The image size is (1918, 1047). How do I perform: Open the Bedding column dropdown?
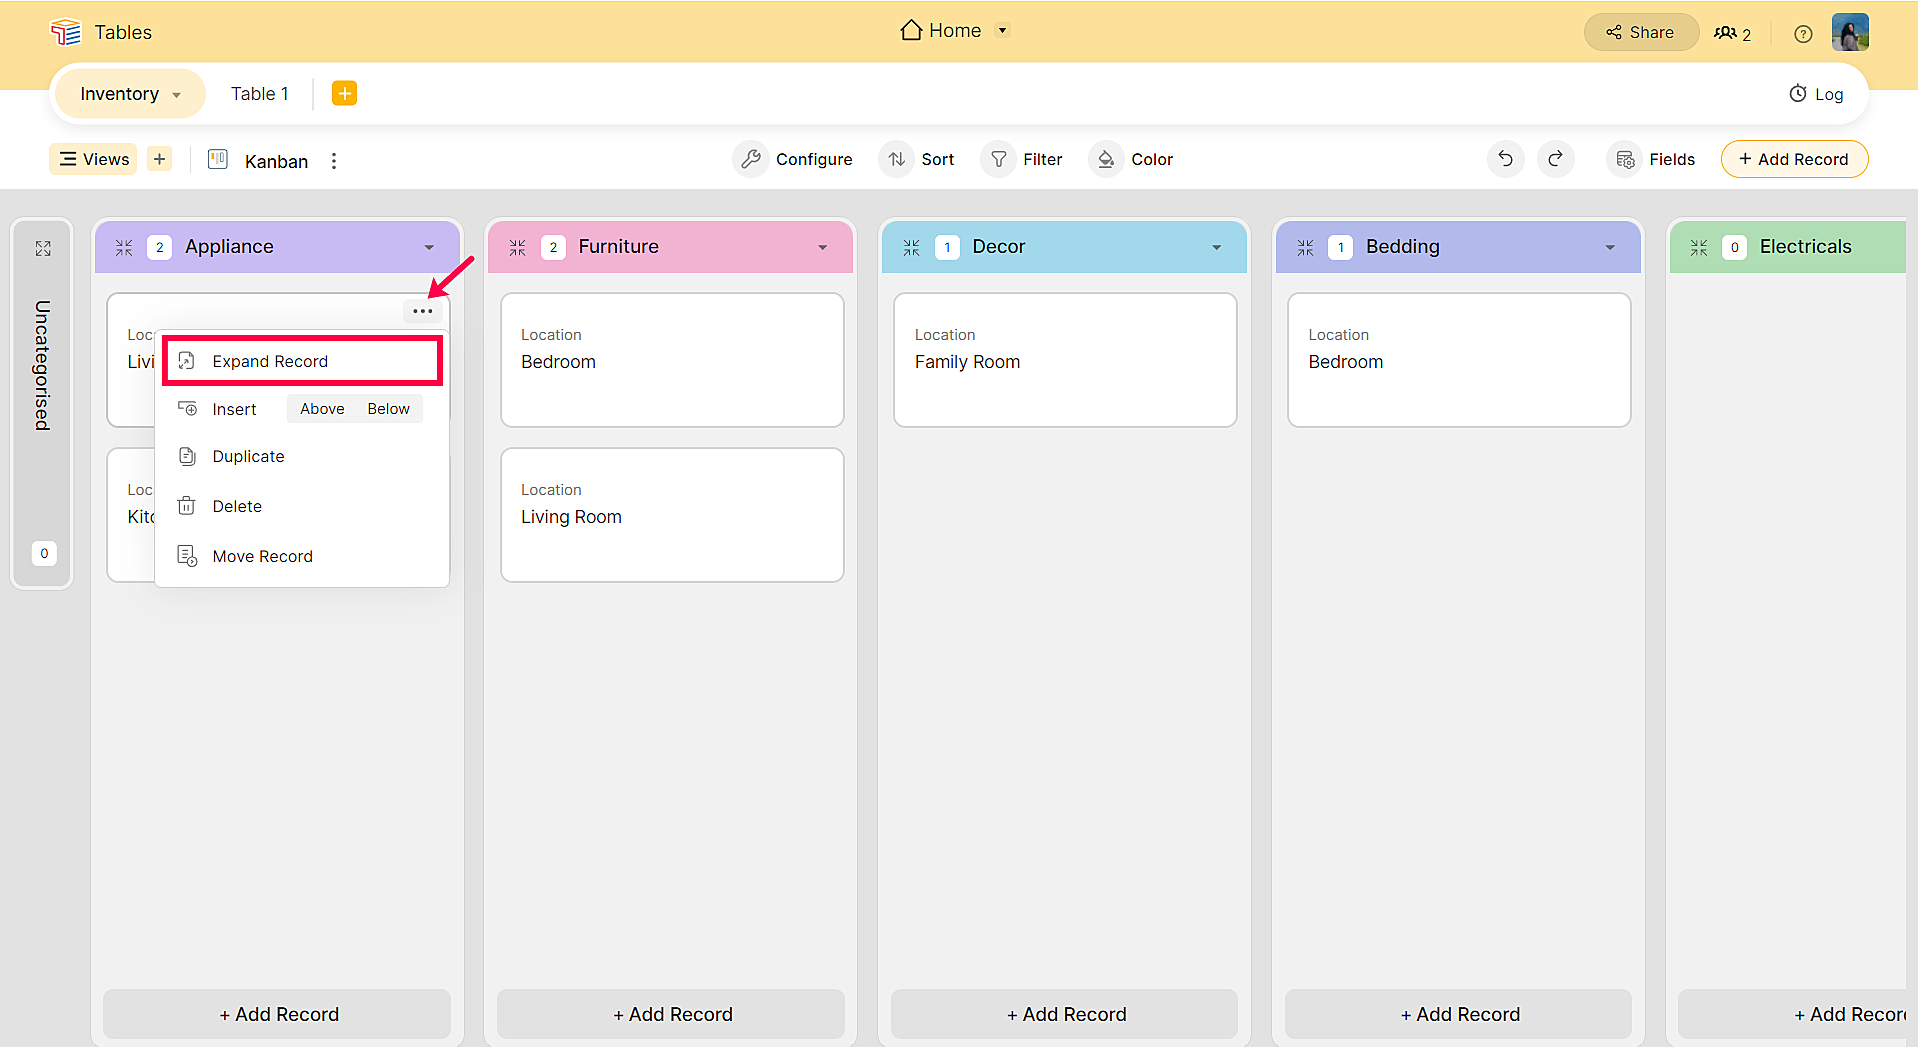1610,248
